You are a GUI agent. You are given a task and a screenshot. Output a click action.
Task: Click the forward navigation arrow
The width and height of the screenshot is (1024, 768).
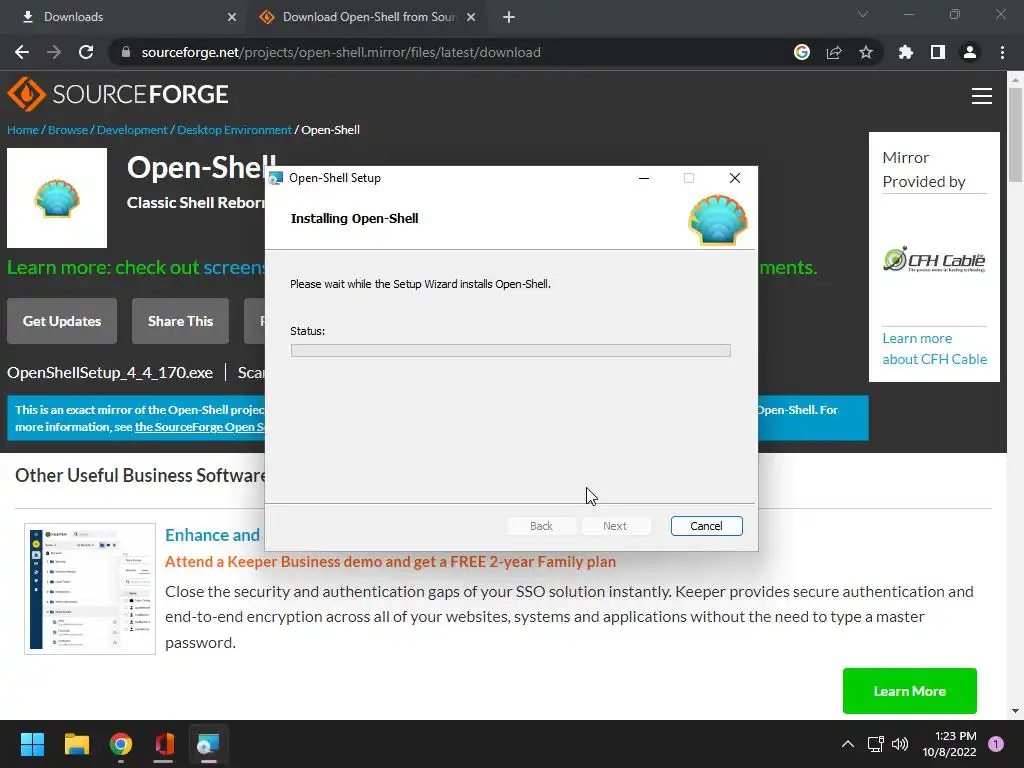click(54, 52)
